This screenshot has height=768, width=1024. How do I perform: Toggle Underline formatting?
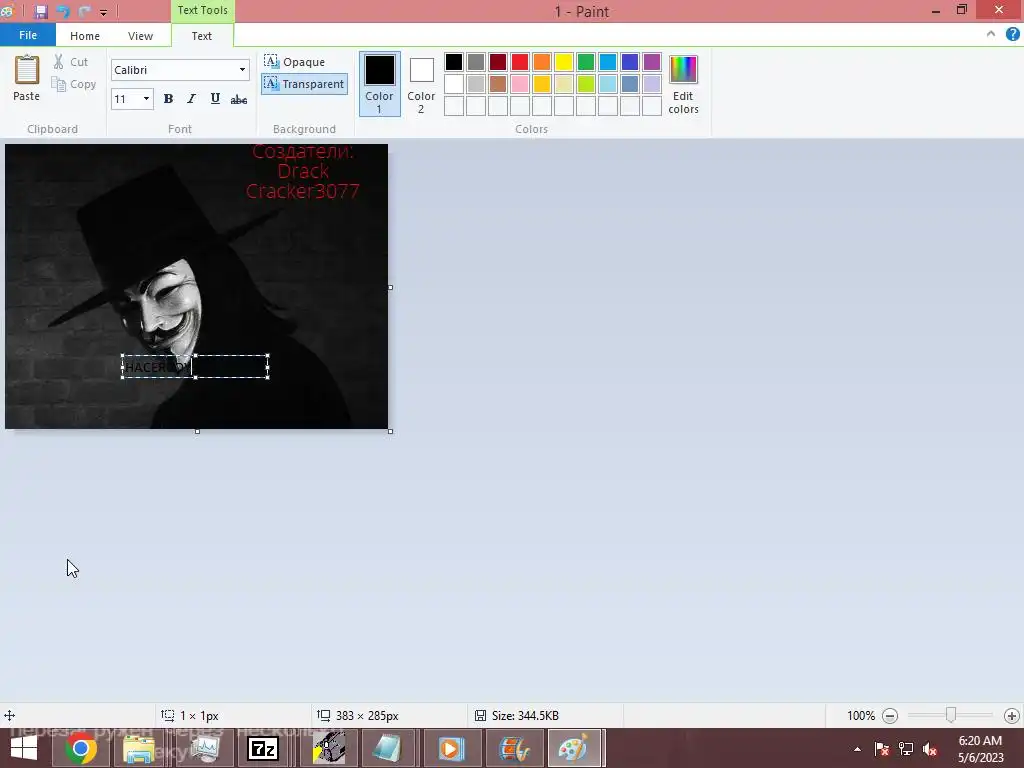pyautogui.click(x=215, y=99)
